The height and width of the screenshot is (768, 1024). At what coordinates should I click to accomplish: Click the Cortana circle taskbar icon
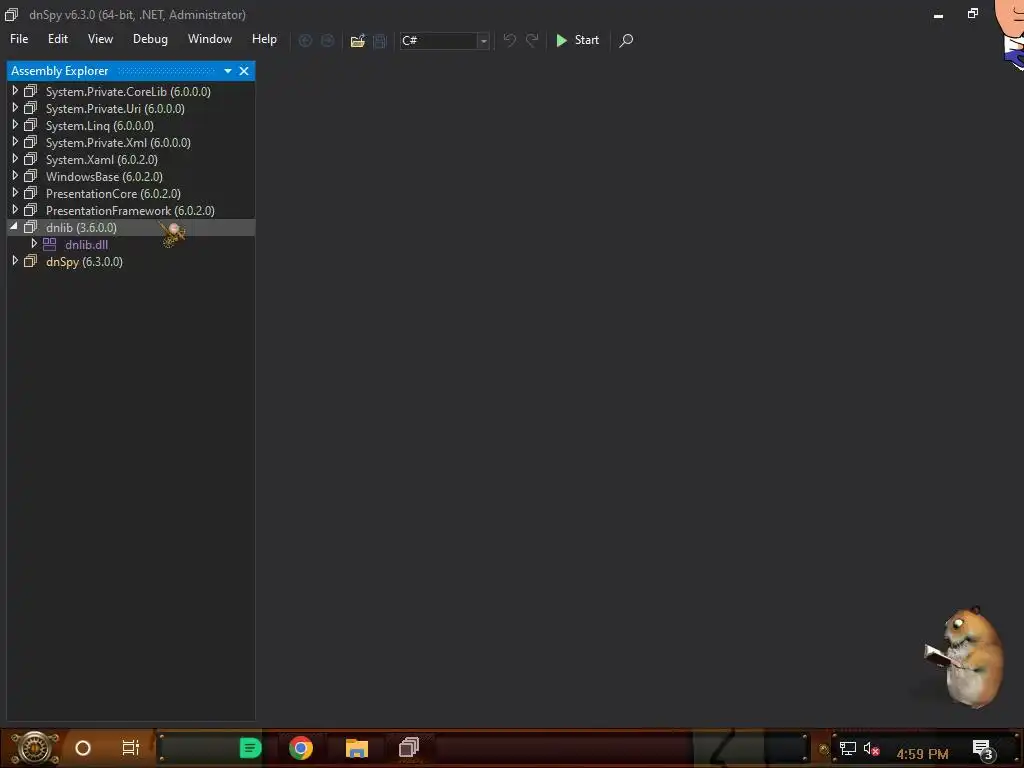[83, 748]
